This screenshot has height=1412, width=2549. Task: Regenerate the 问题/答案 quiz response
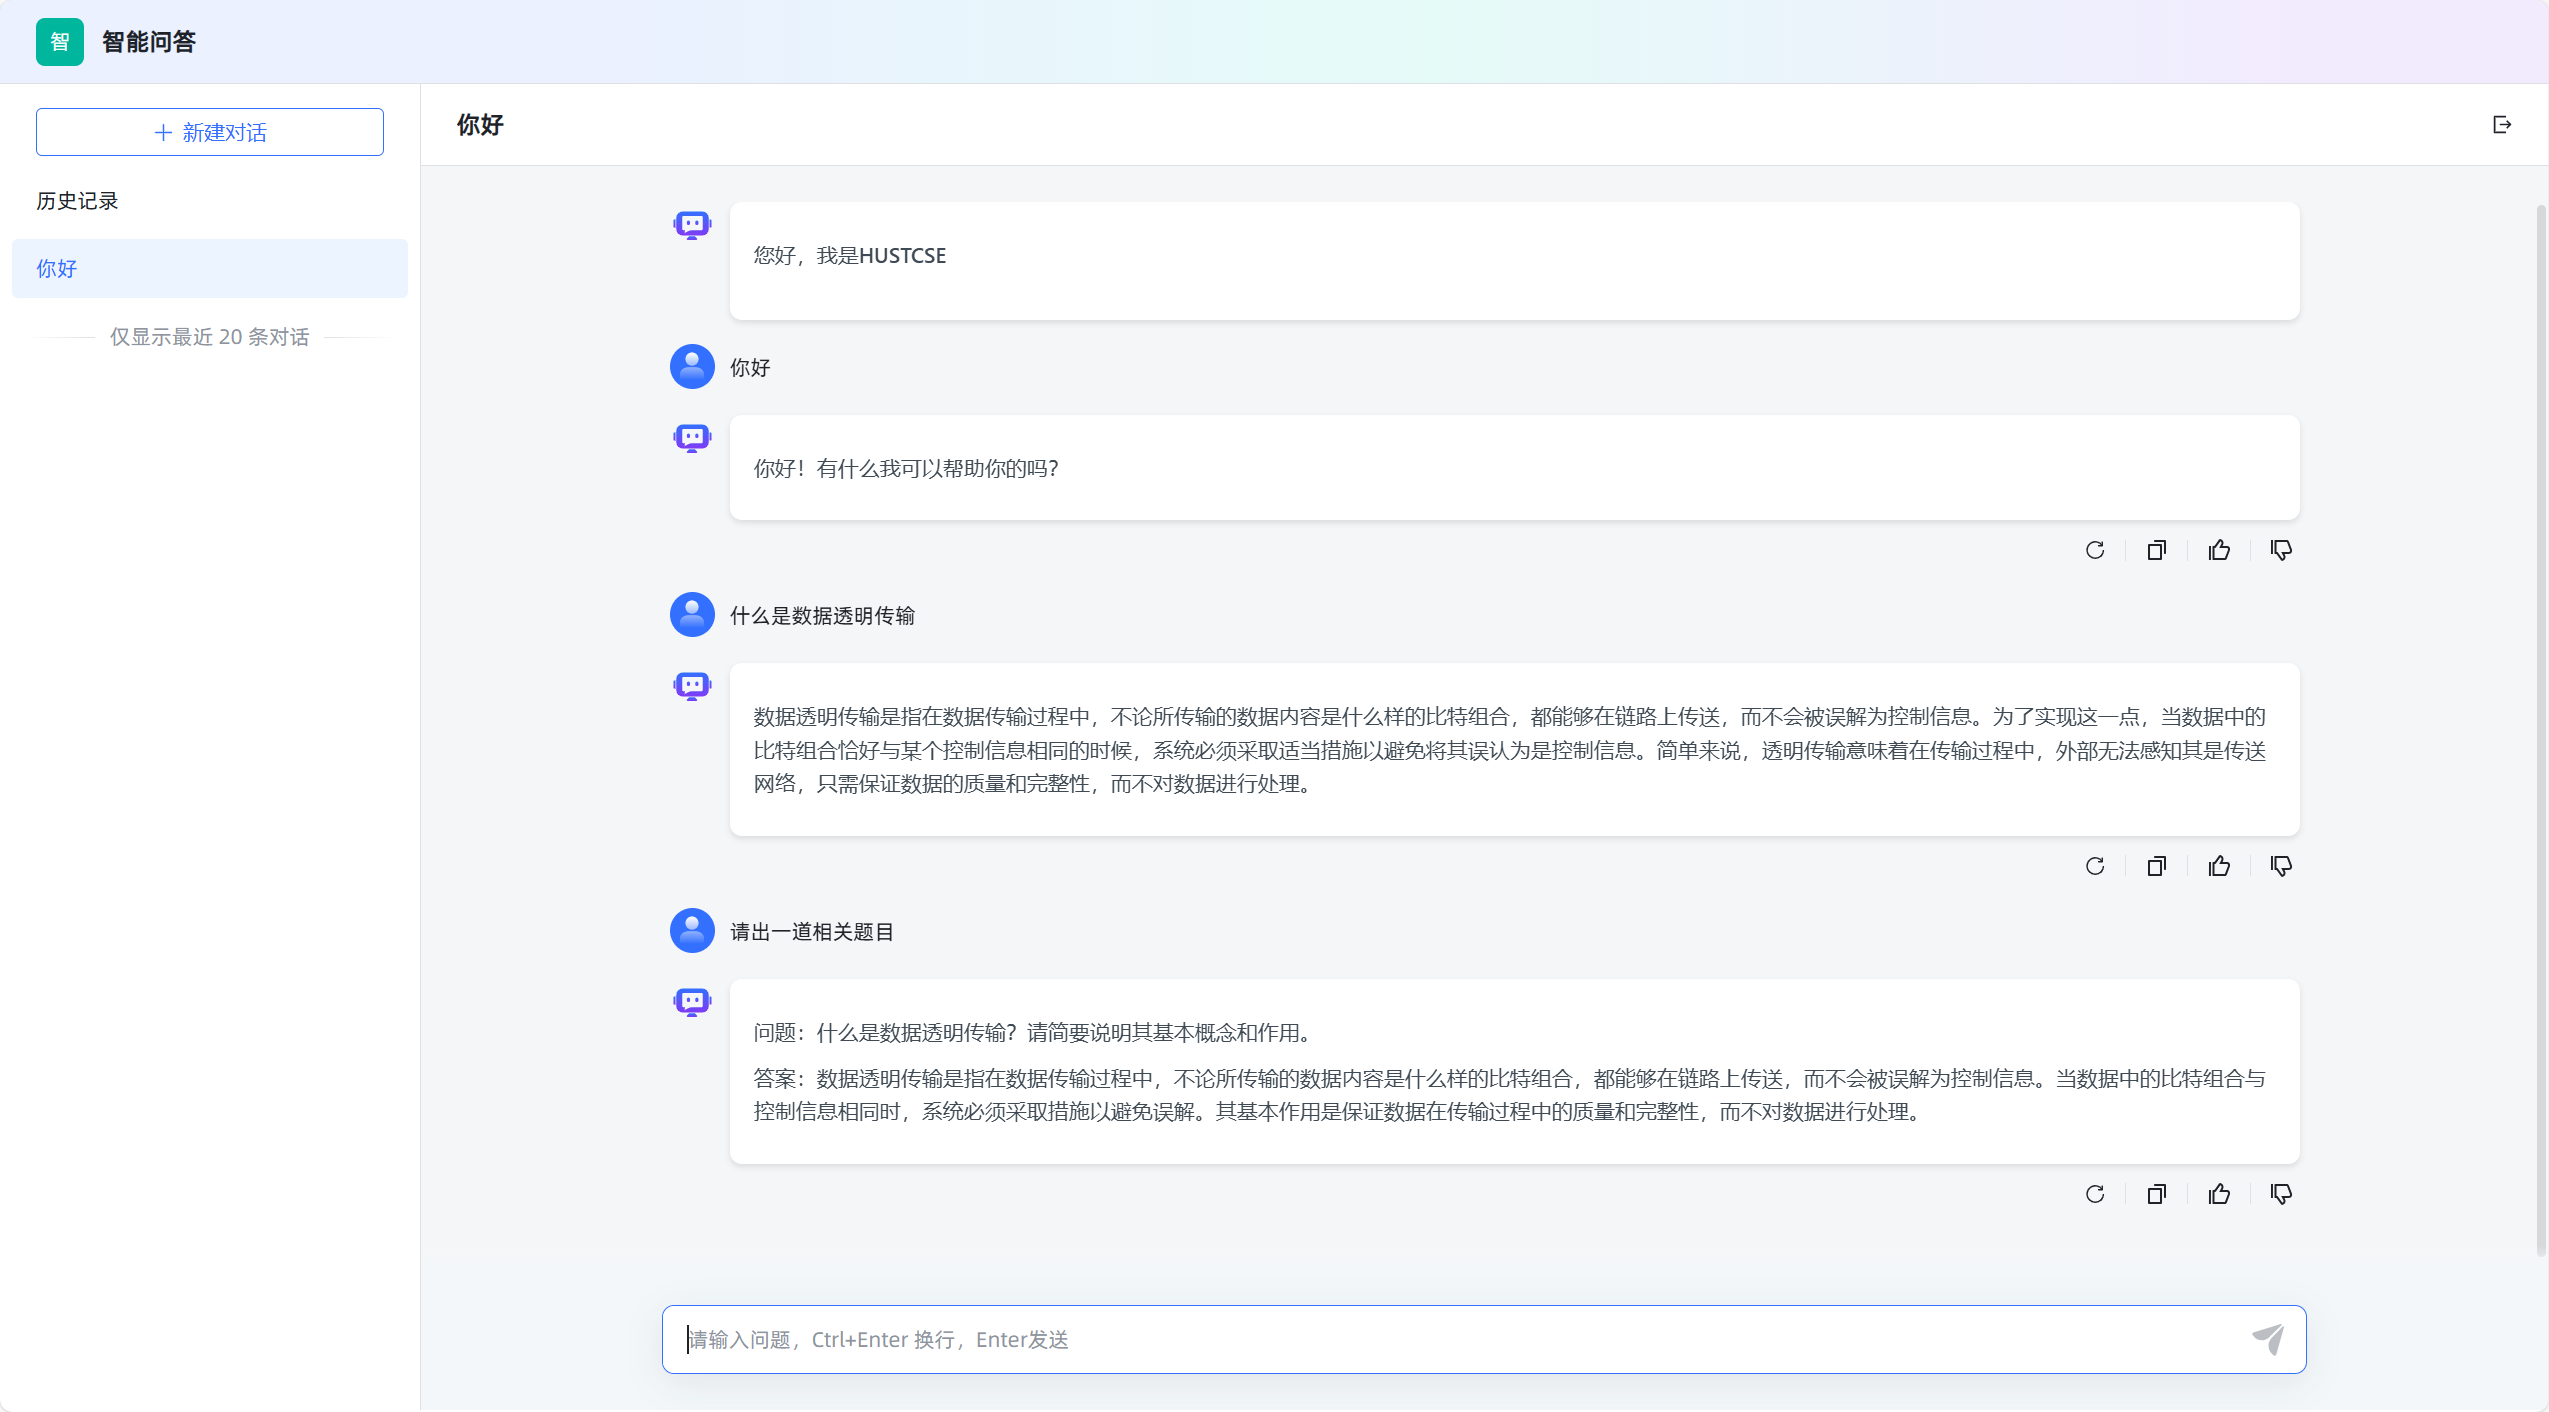click(x=2095, y=1194)
